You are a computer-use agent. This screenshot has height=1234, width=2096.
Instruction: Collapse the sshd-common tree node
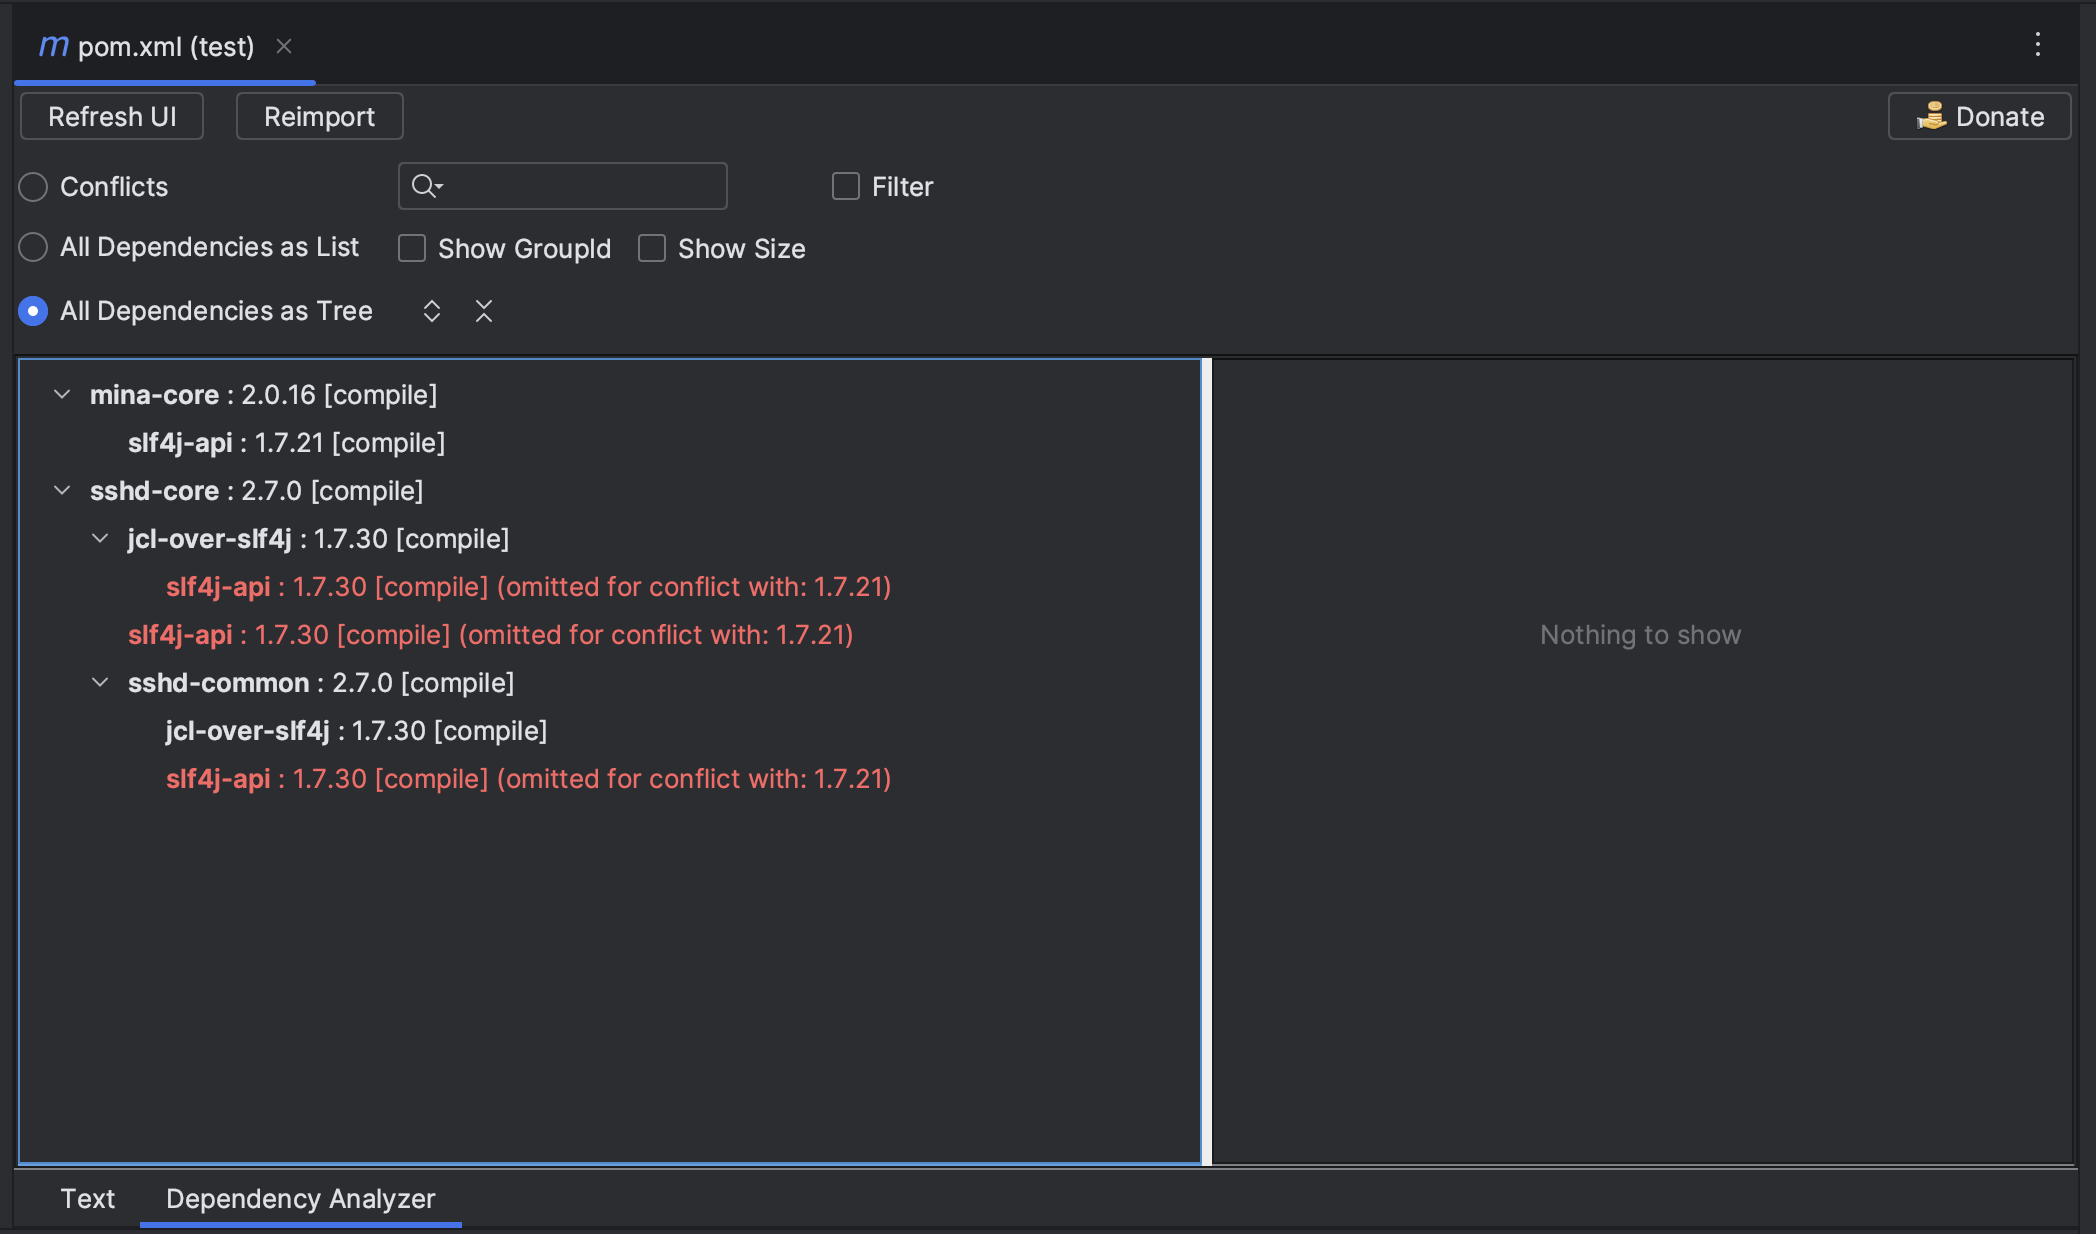click(100, 683)
